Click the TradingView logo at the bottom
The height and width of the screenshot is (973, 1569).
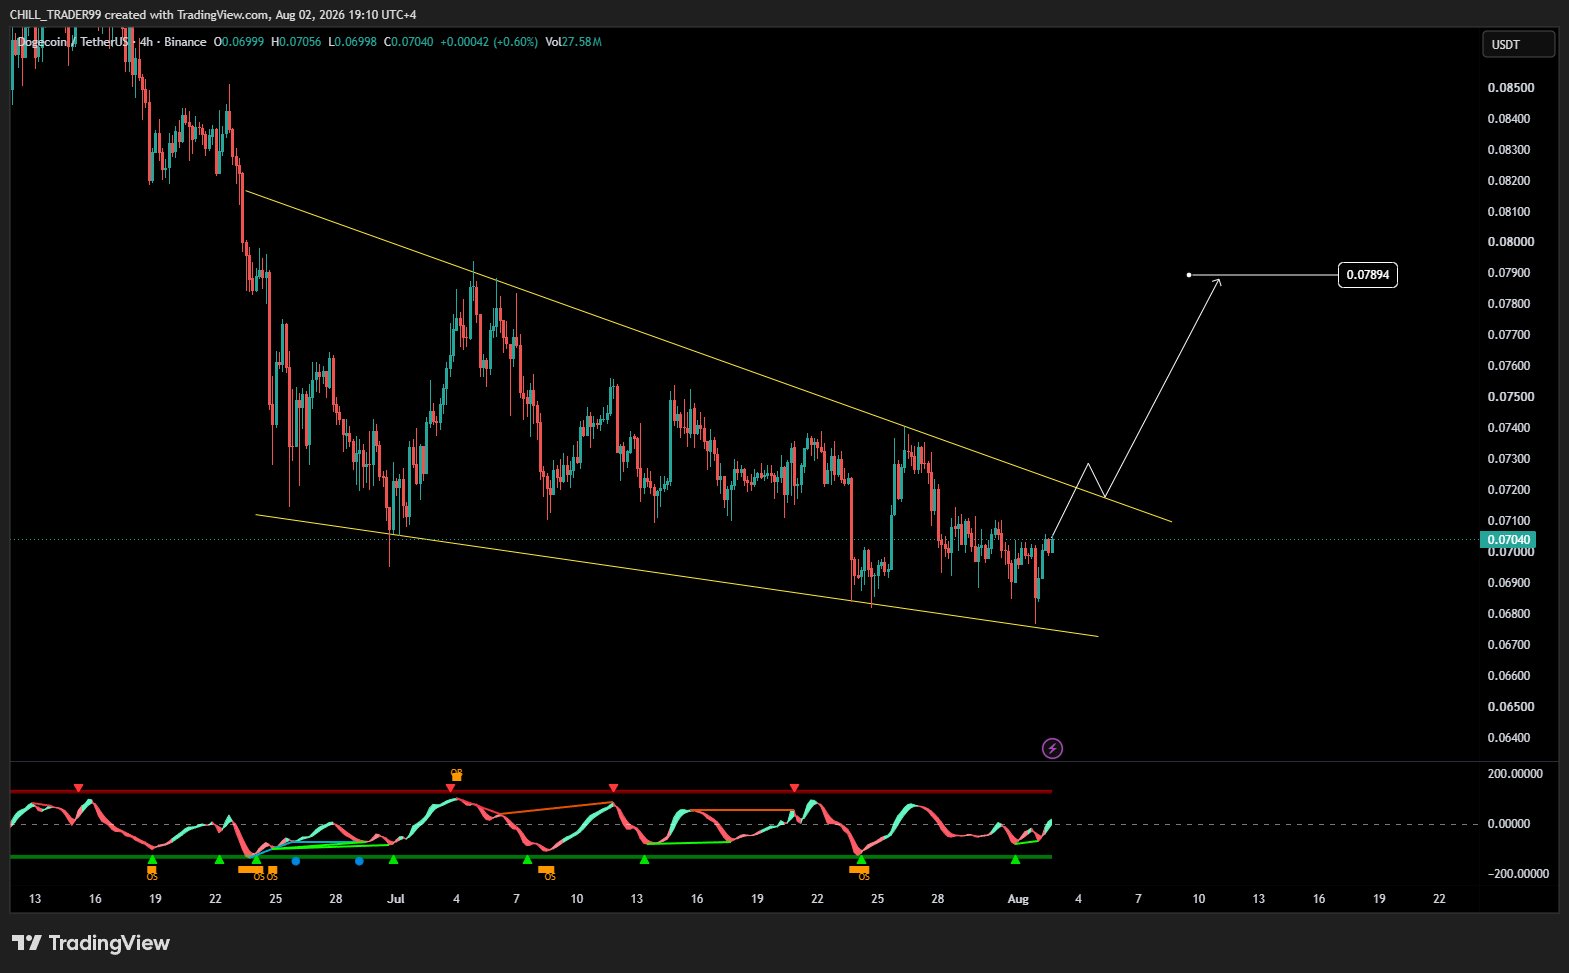(91, 943)
